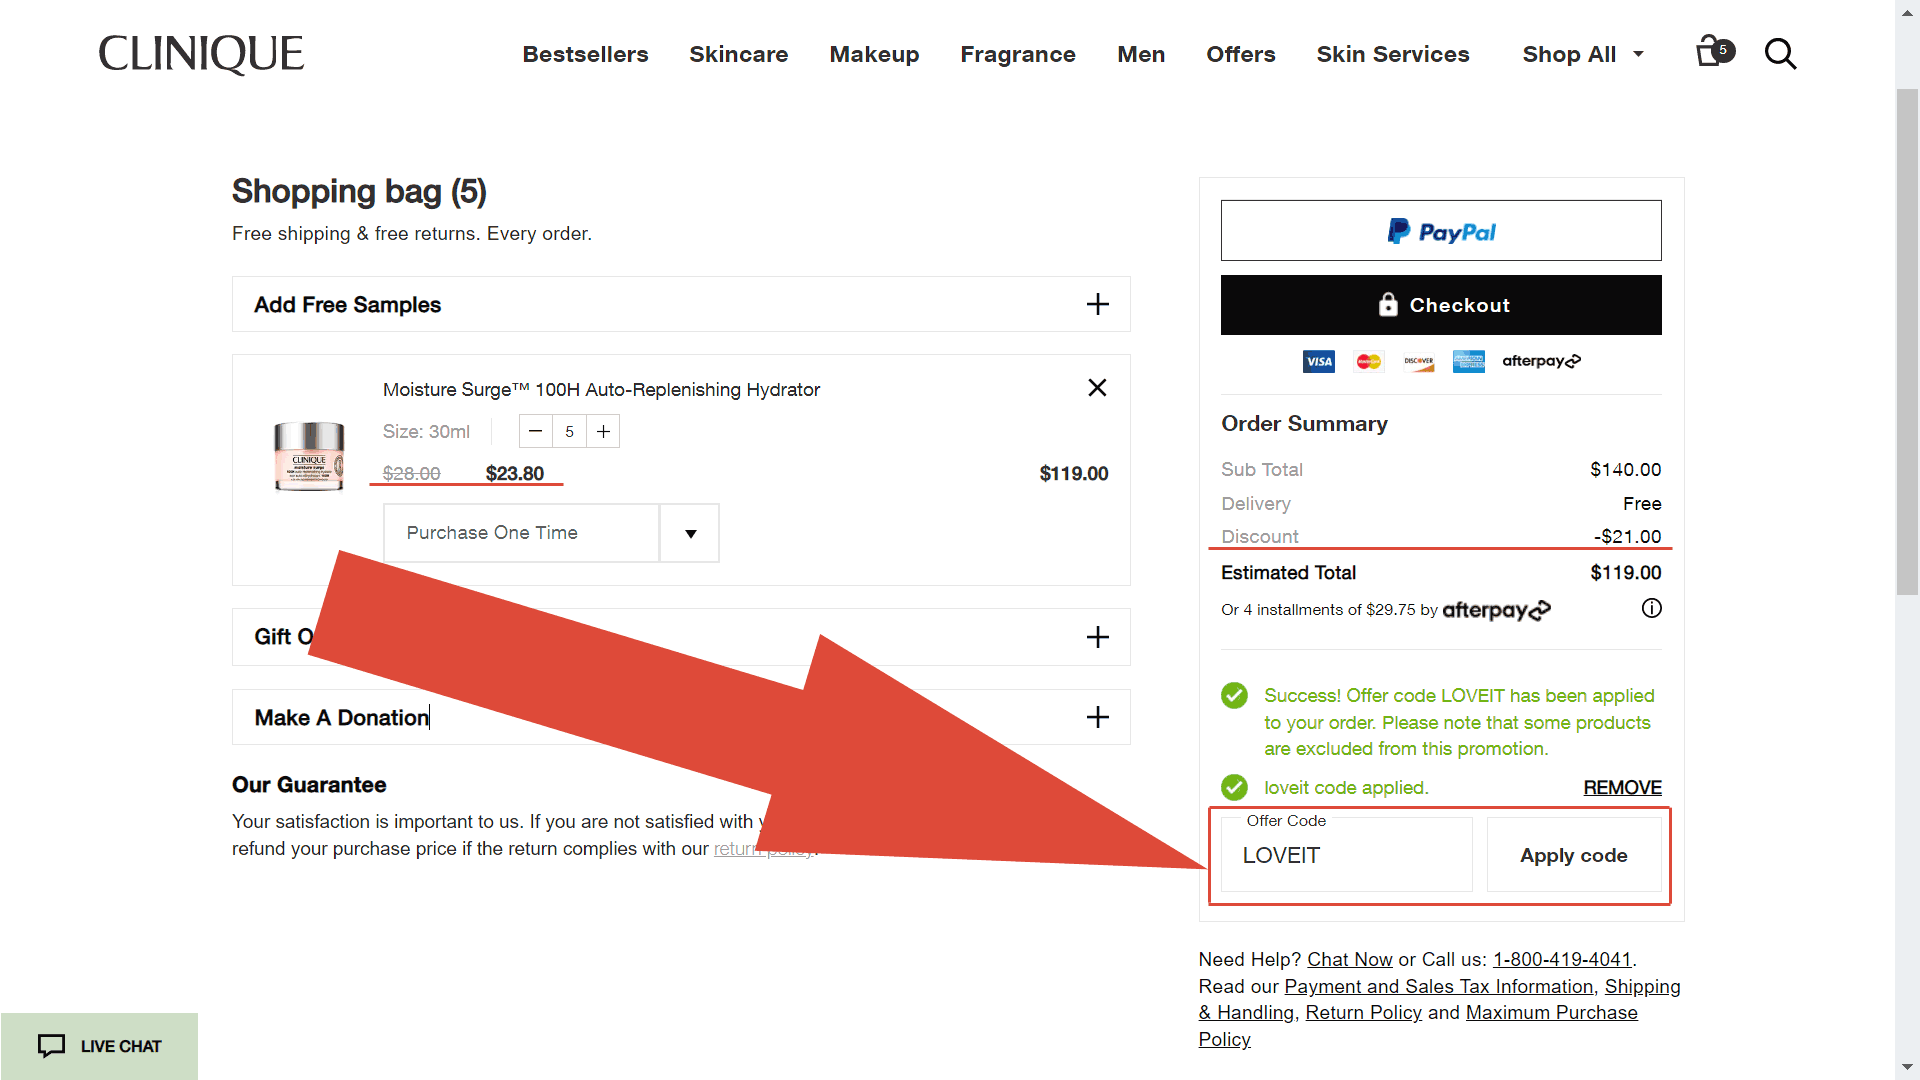Image resolution: width=1920 pixels, height=1080 pixels.
Task: Open the Shipping & Handling link
Action: [1642, 986]
